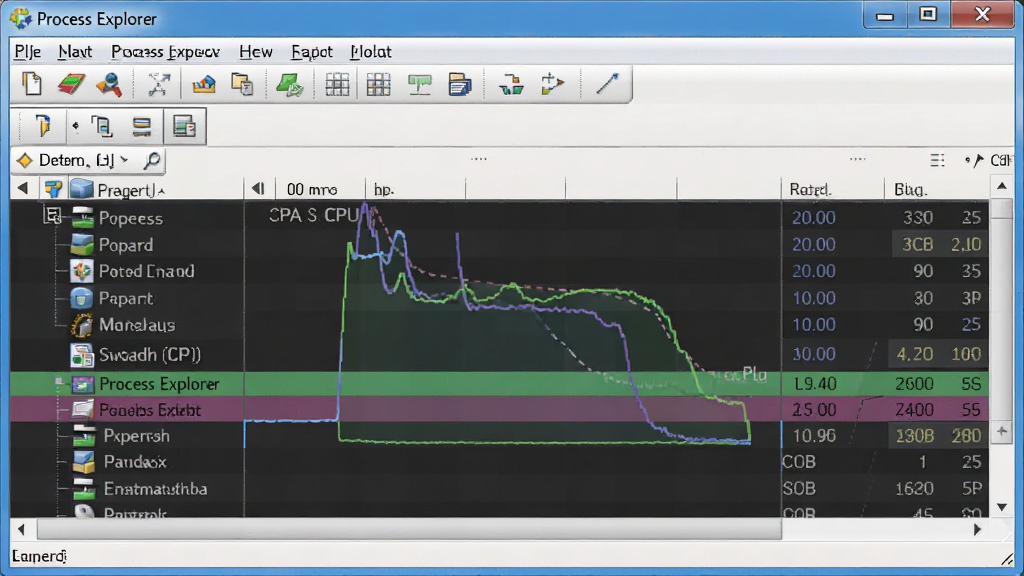
Task: Click the crossed arrows toolbar icon
Action: point(158,84)
